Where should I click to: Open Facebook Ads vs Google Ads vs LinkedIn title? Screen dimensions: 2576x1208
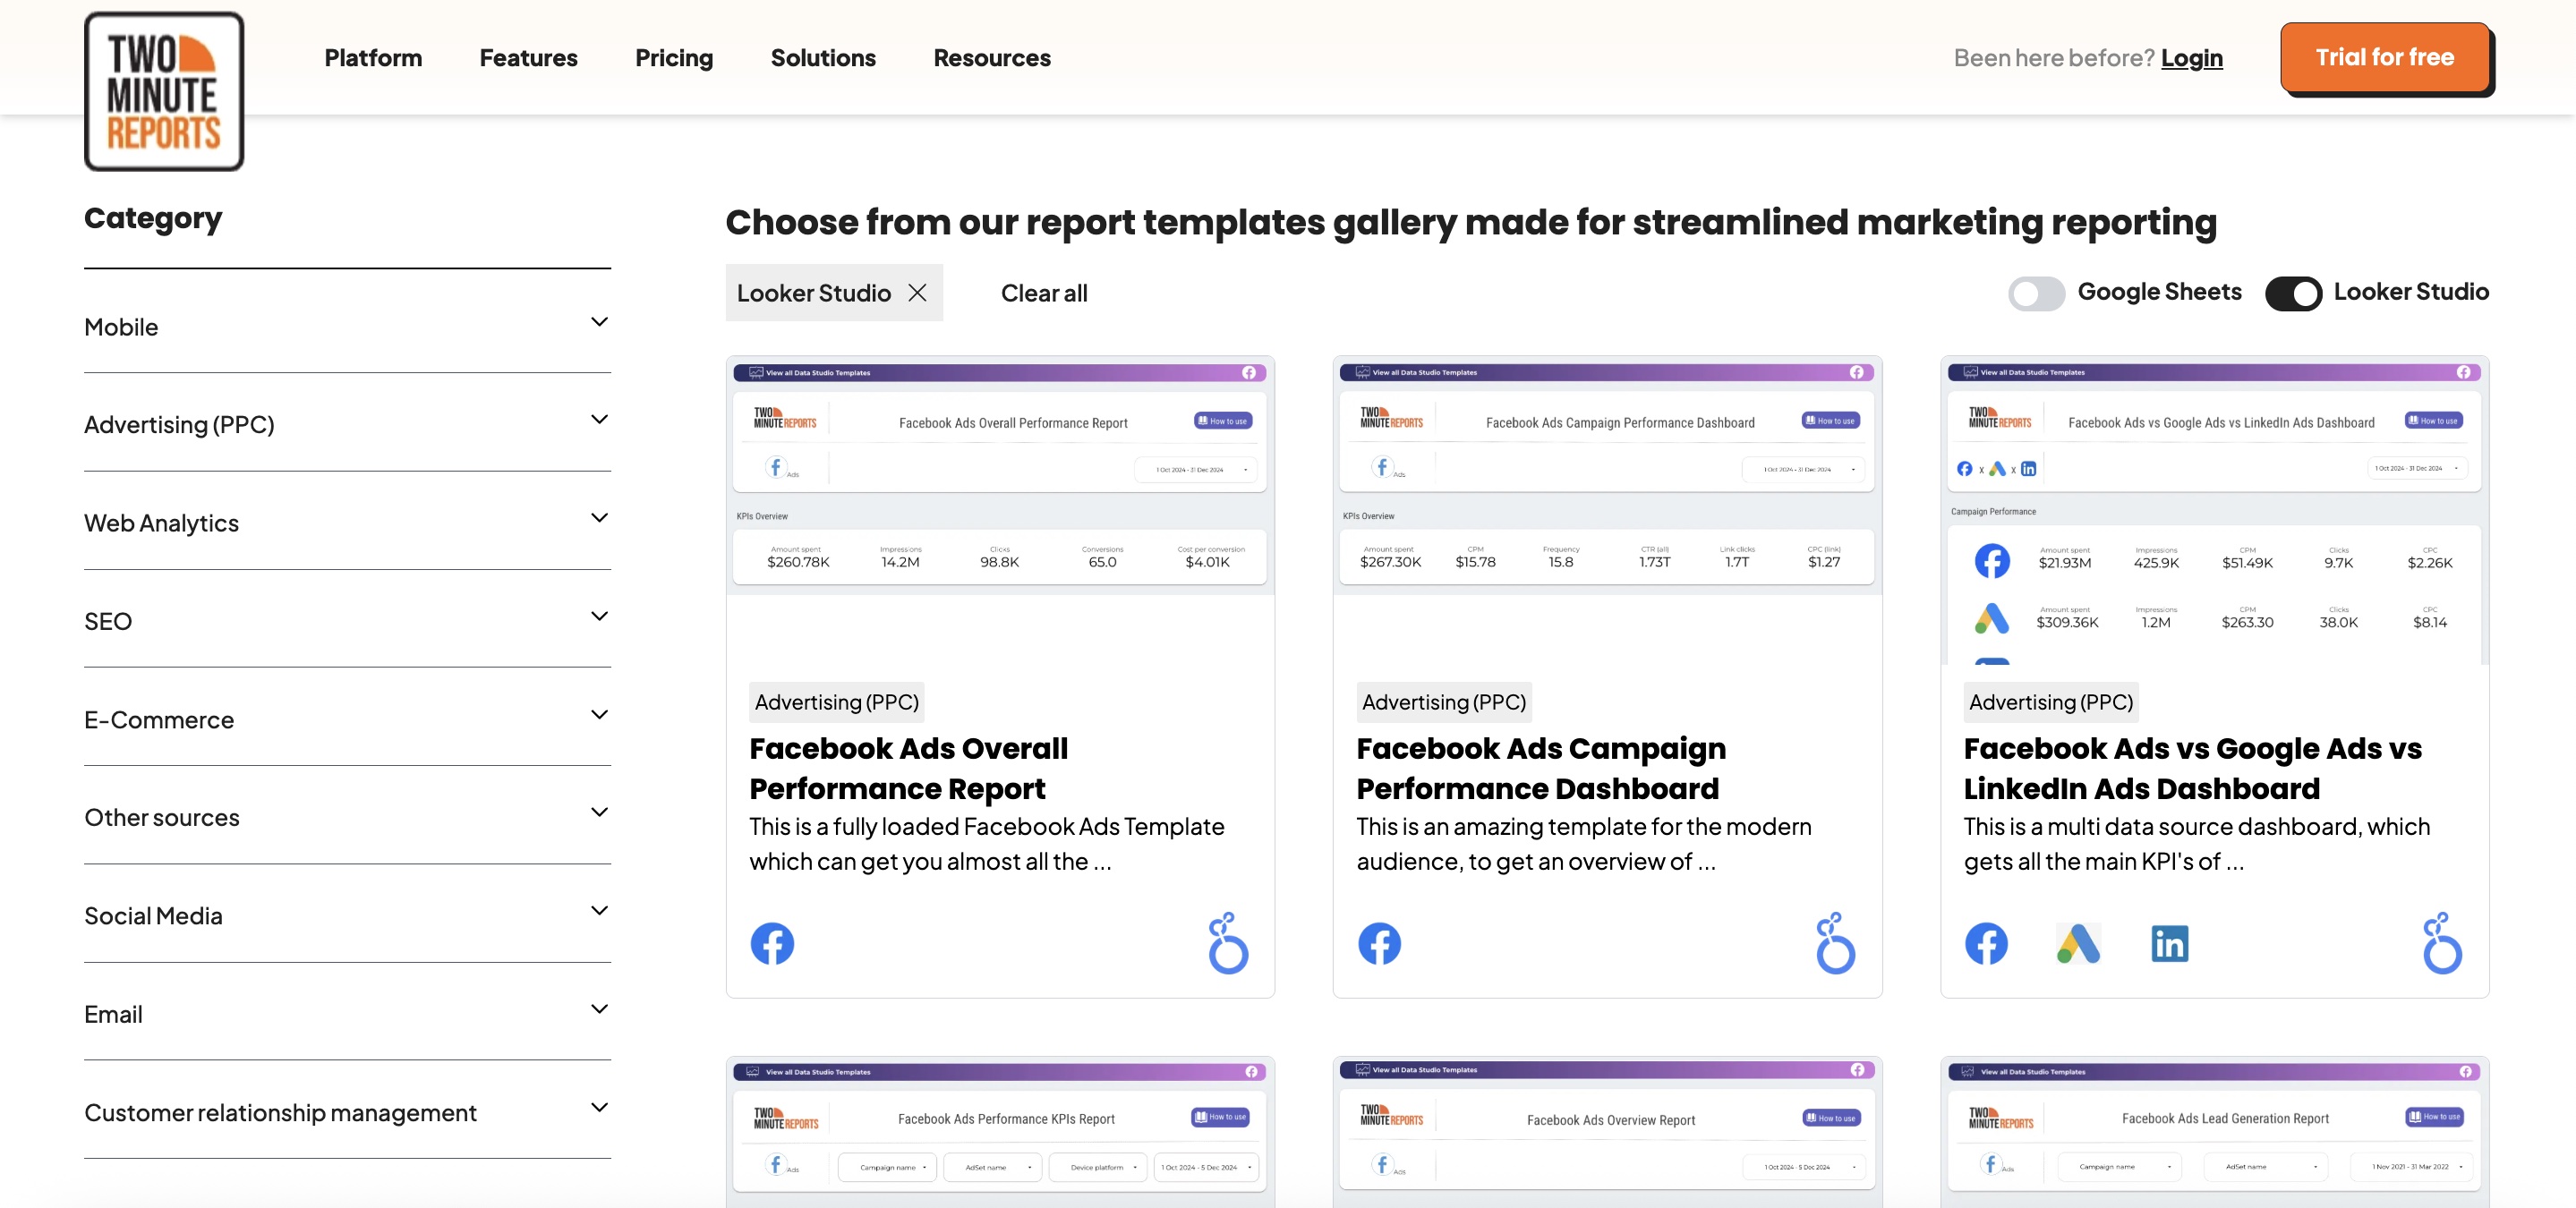tap(2192, 768)
